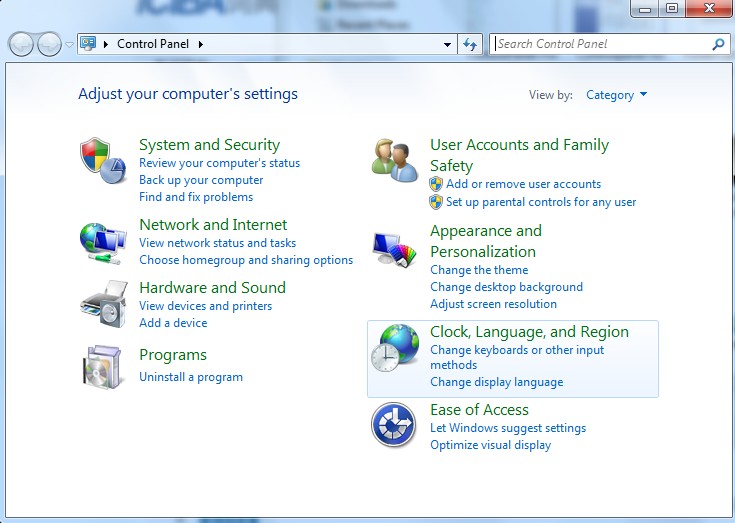This screenshot has height=523, width=735.
Task: Open User Accounts and Family Safety heading
Action: (519, 155)
